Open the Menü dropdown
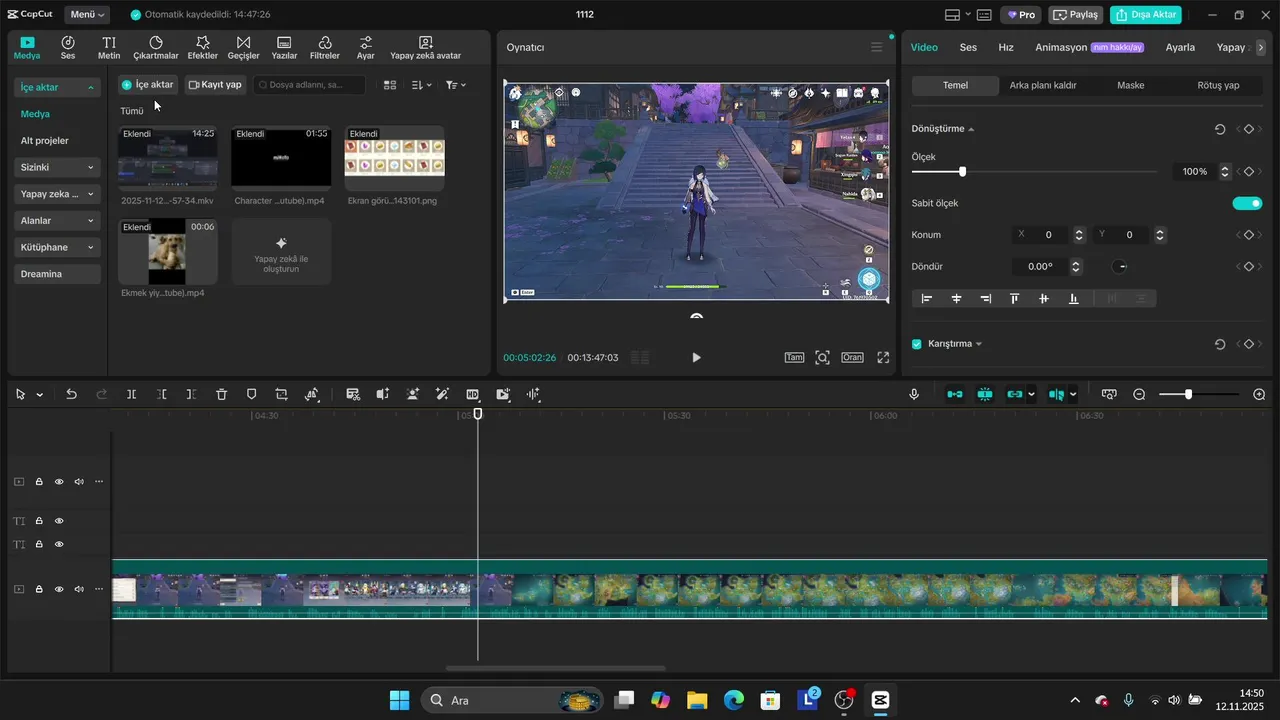Viewport: 1280px width, 720px height. click(88, 15)
